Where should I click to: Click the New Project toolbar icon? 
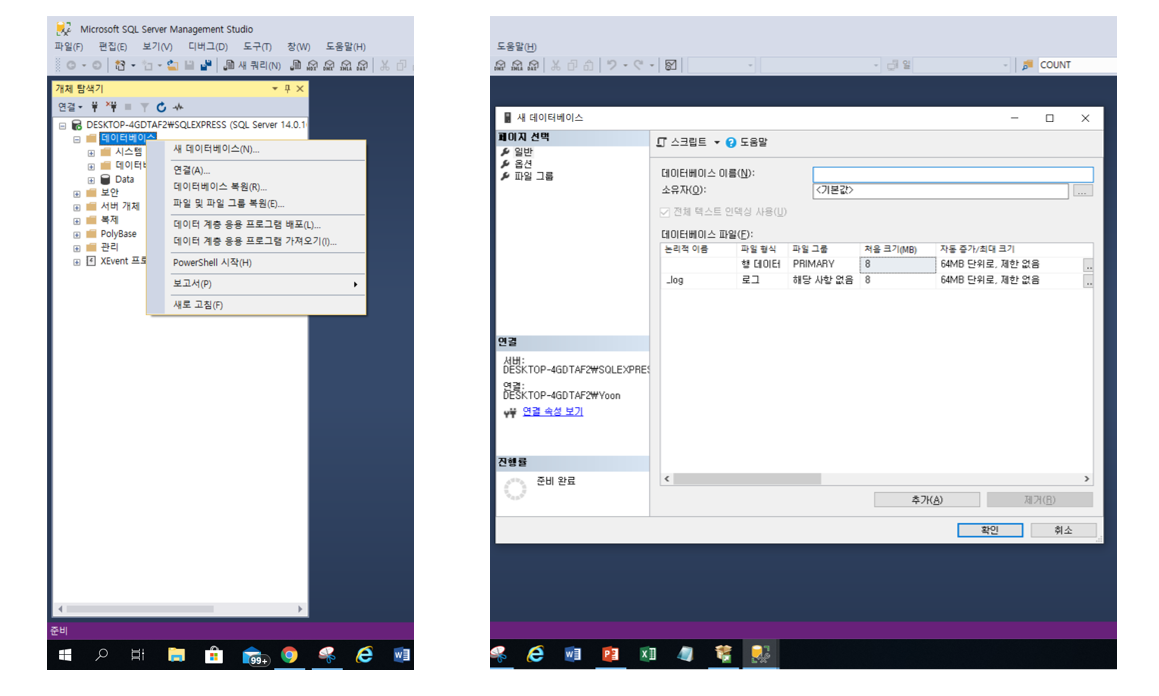click(120, 65)
